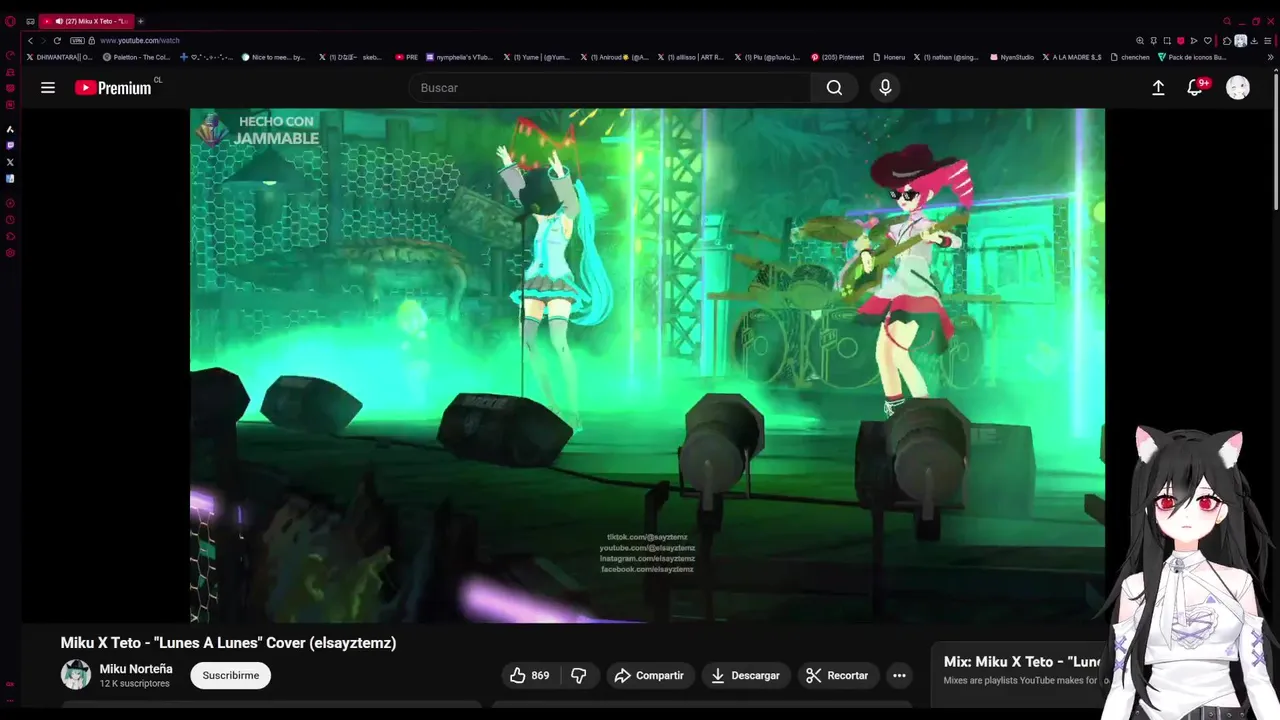Open Opera main menu logo
This screenshot has height=720, width=1280.
tap(10, 21)
